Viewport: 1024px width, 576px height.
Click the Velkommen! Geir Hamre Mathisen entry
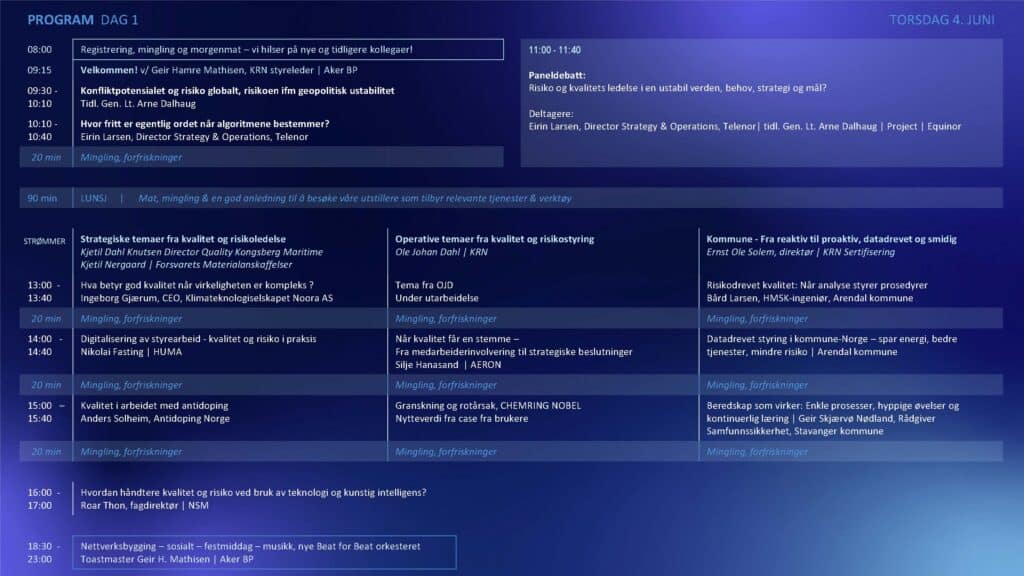(218, 70)
